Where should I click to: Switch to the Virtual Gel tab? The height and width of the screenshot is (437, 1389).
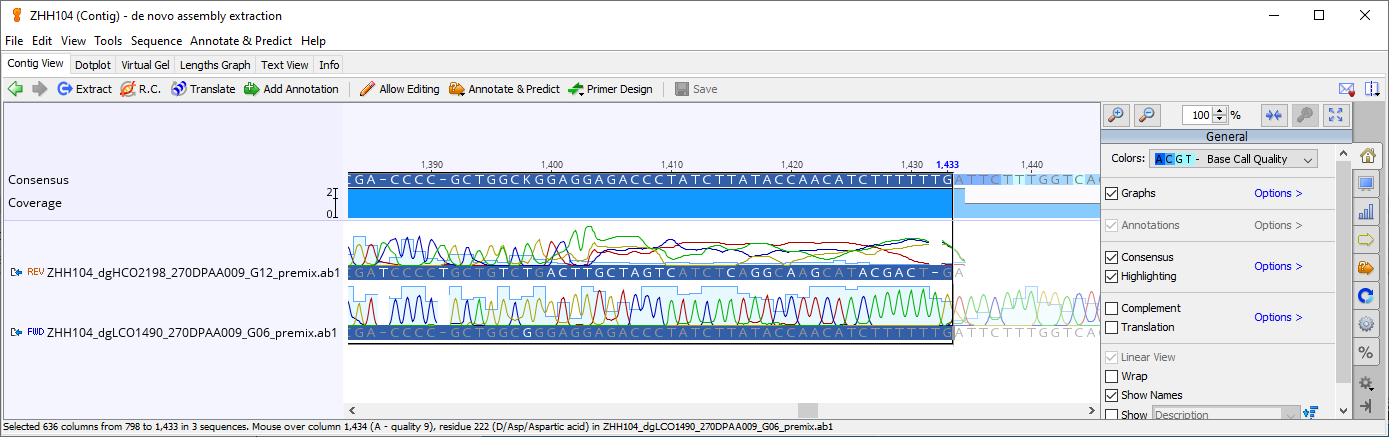[146, 65]
